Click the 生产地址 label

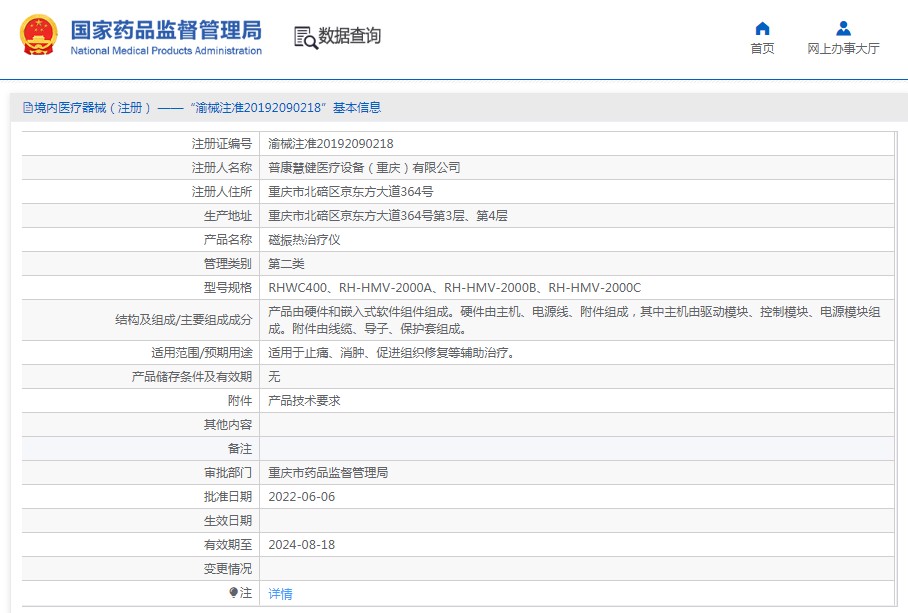228,216
